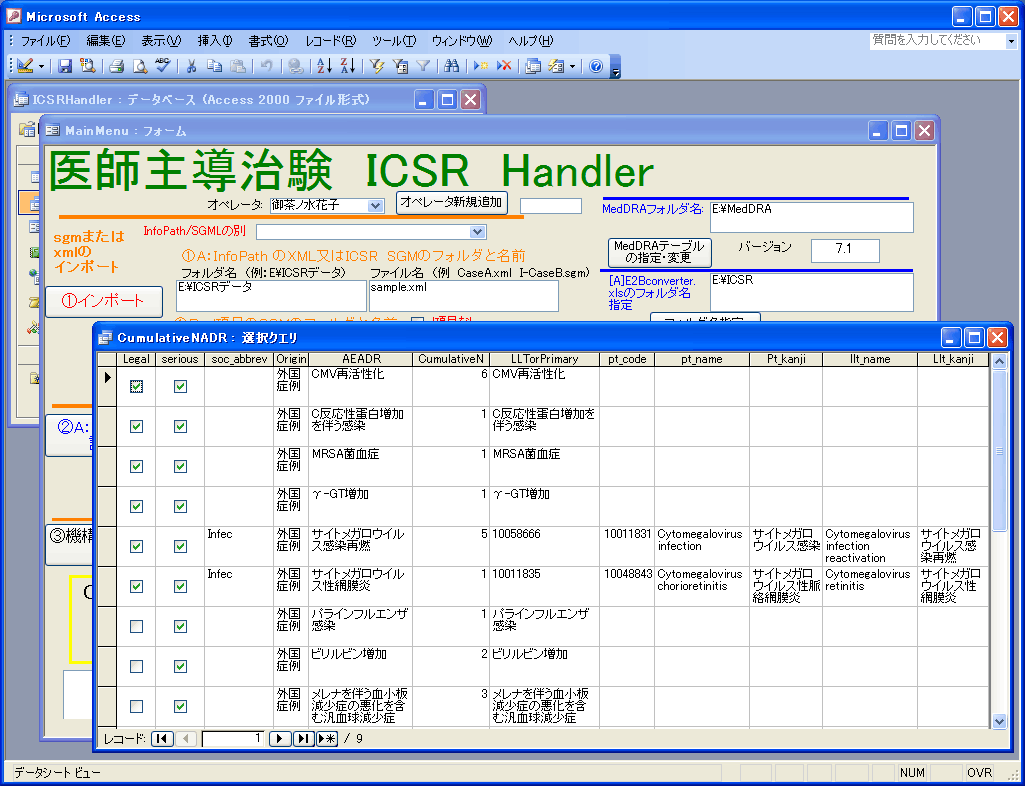1025x786 pixels.
Task: Click the オペレータ新規追加 button
Action: [x=452, y=202]
